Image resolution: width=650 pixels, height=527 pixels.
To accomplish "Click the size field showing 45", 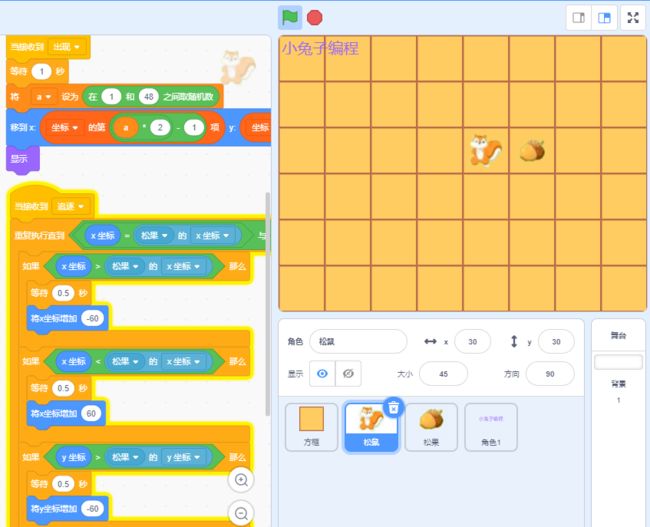I will coord(443,374).
